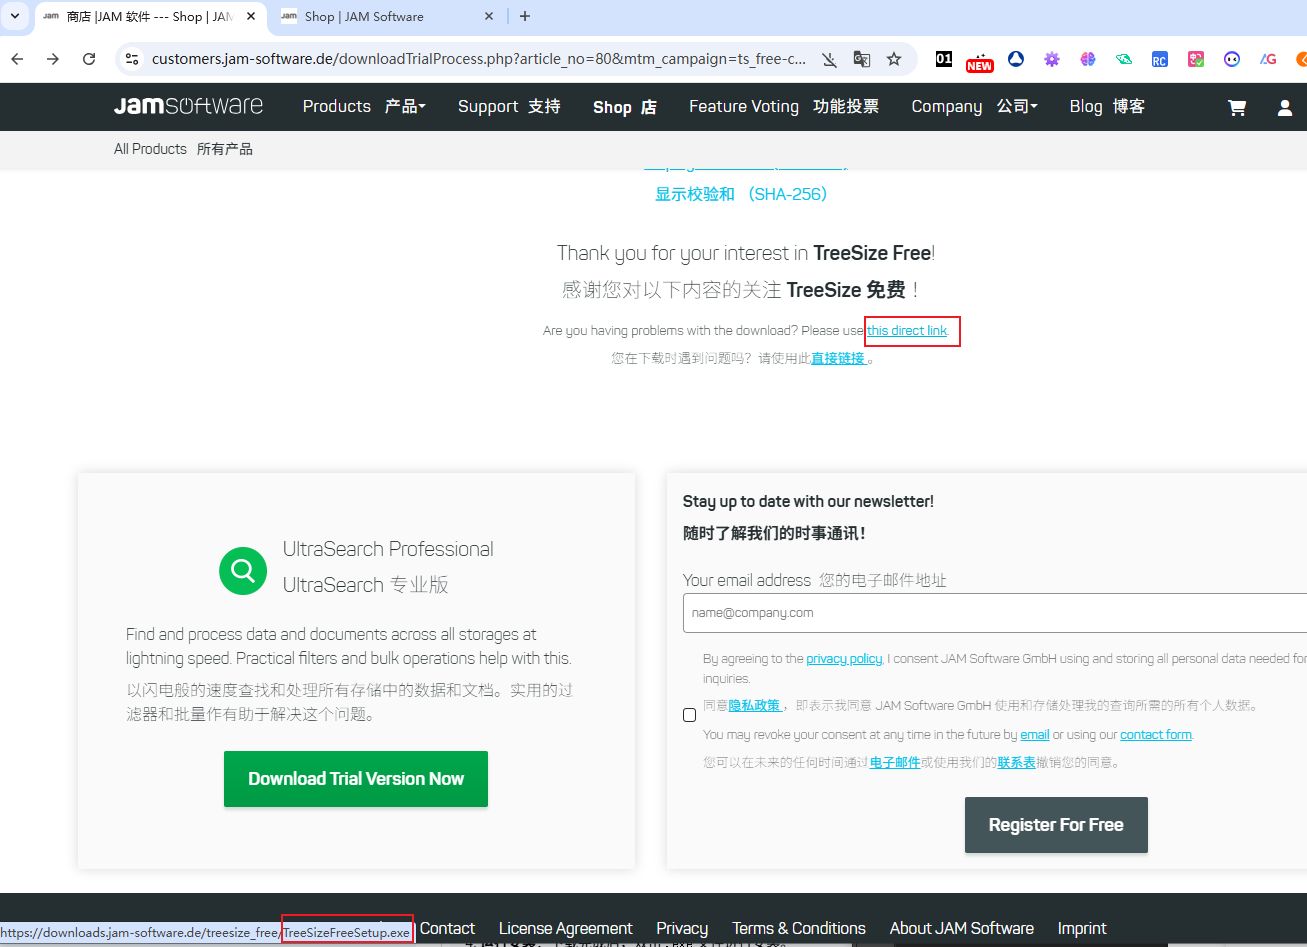This screenshot has height=947, width=1307.
Task: Open the shopping cart
Action: pos(1237,107)
